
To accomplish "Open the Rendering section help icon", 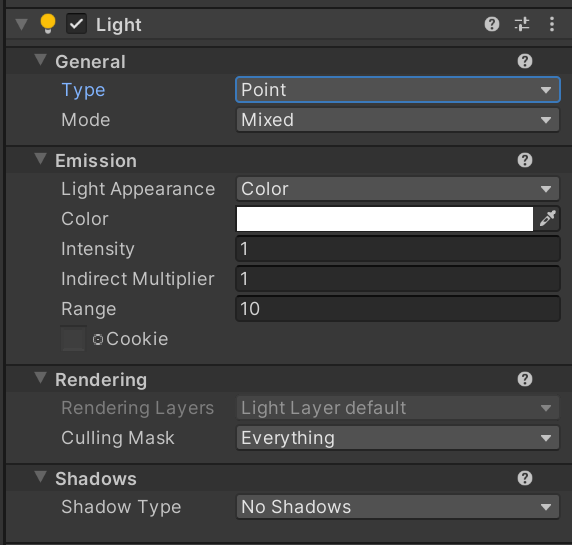I will [525, 379].
